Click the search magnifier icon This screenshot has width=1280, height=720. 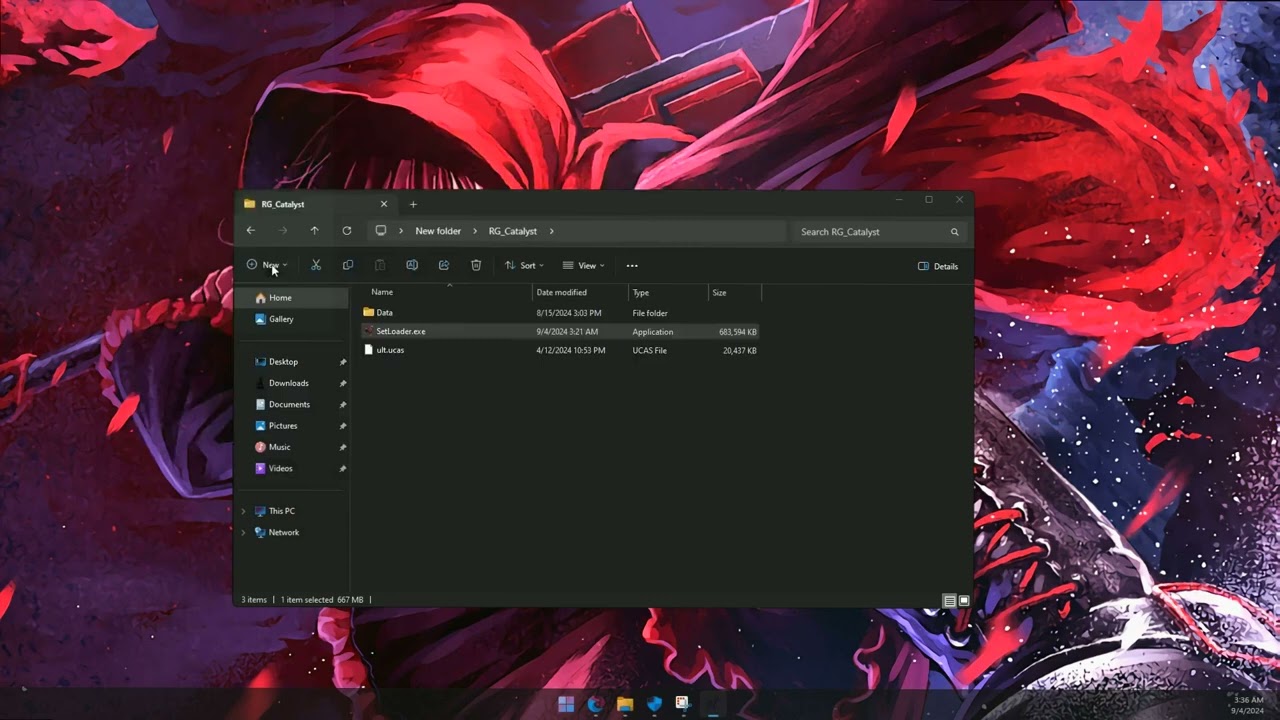[954, 232]
